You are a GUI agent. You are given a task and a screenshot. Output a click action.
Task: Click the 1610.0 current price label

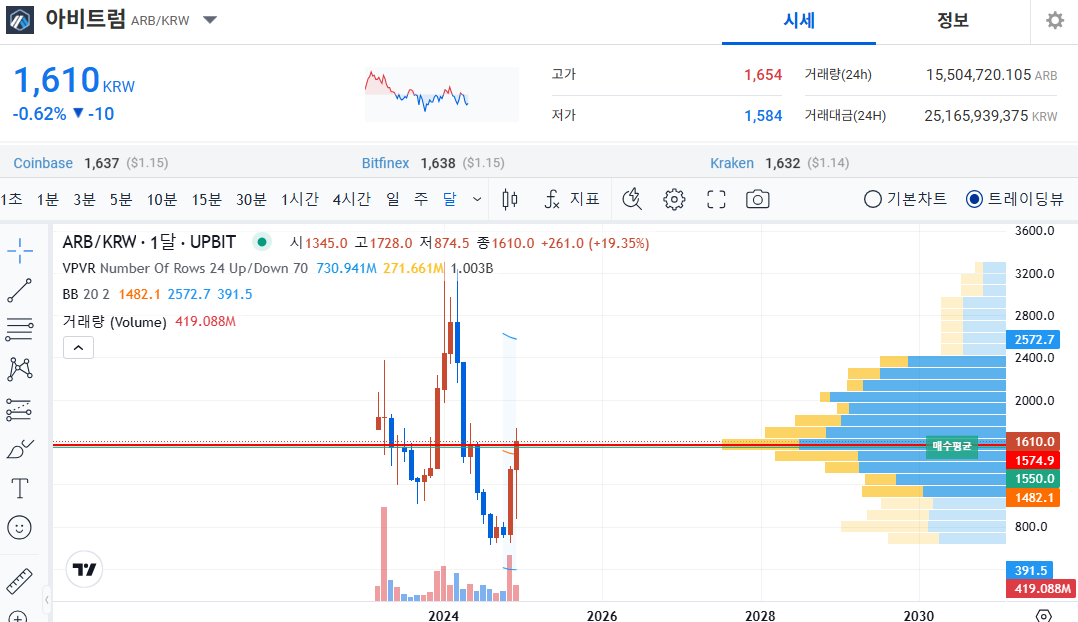(x=1035, y=441)
